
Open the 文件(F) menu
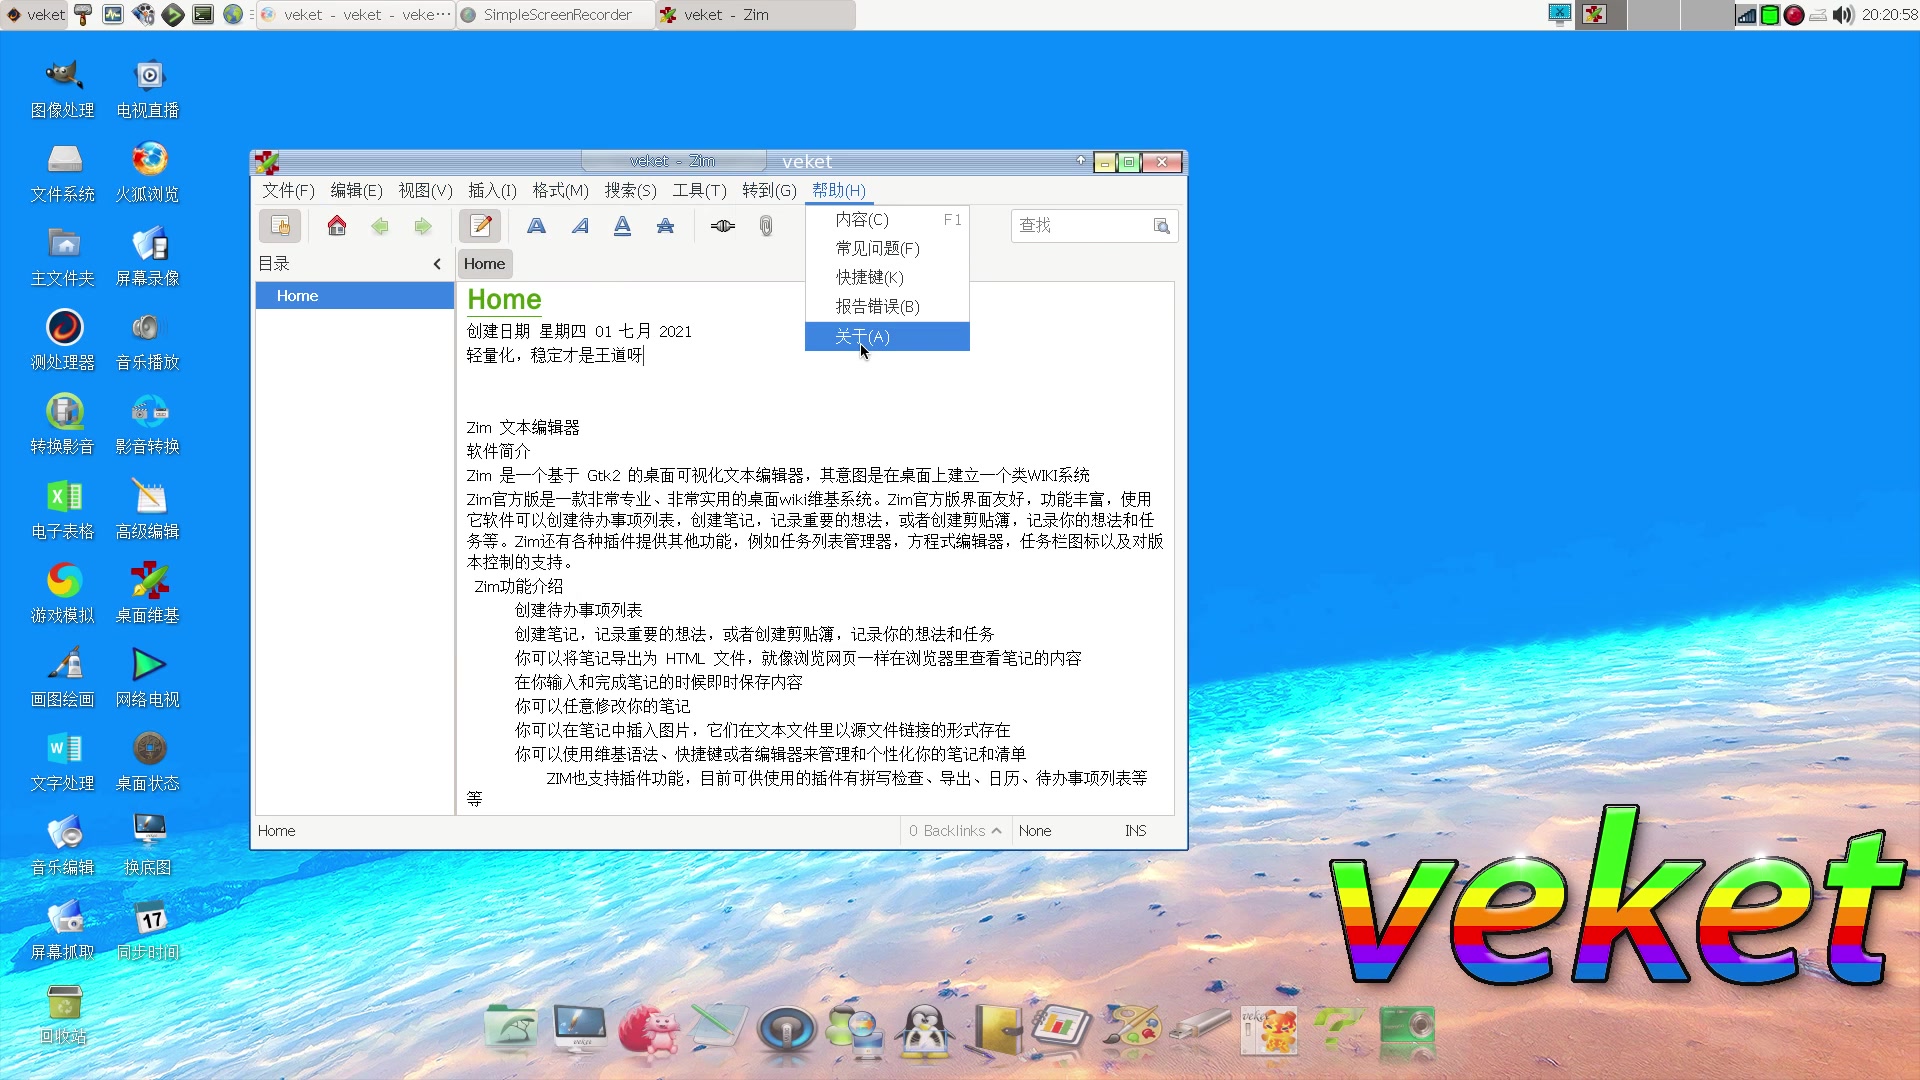(288, 190)
